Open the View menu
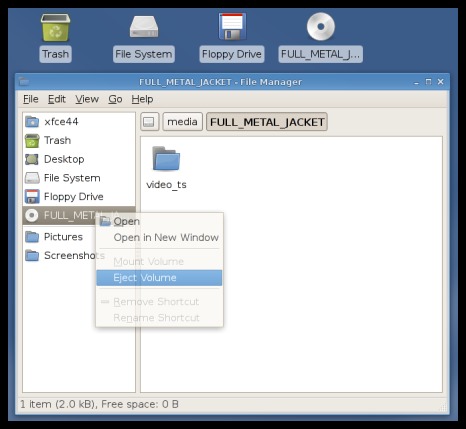The width and height of the screenshot is (466, 429). 87,99
